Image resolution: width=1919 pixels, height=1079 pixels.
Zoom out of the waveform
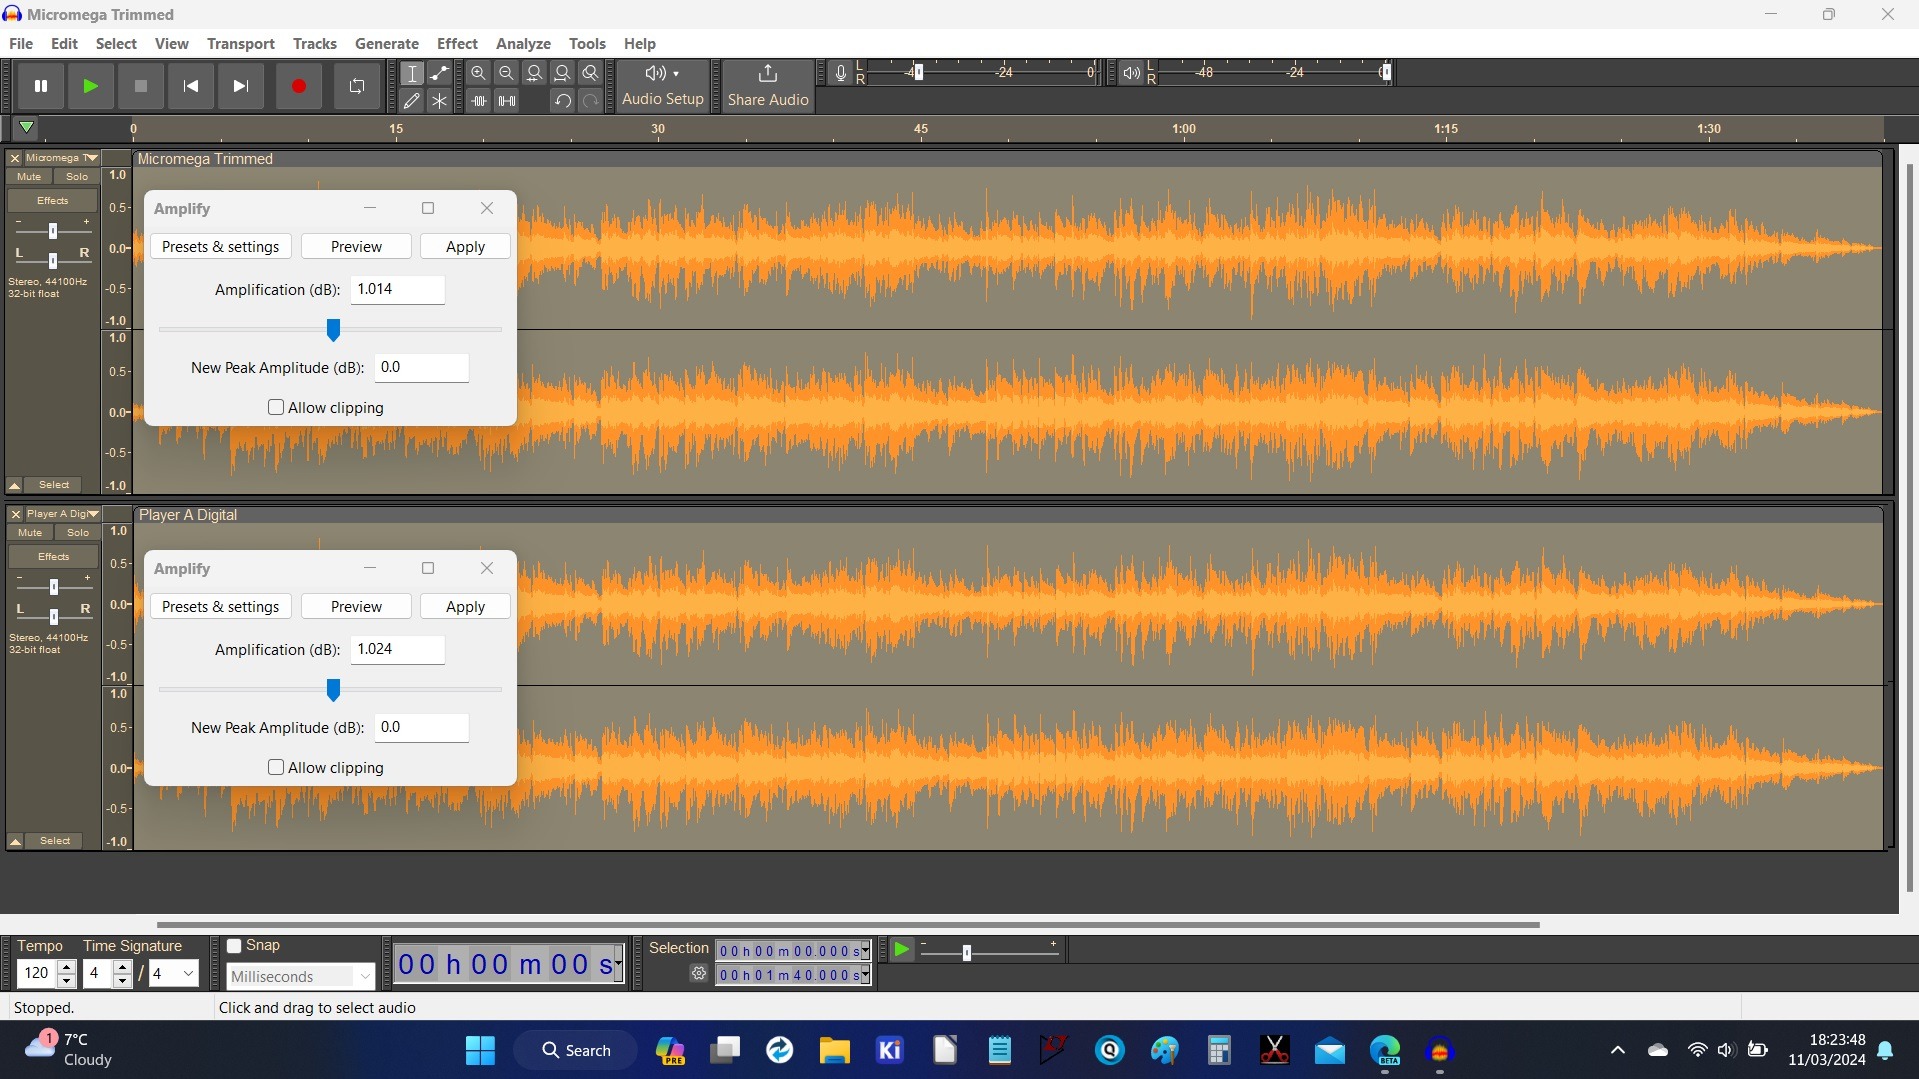507,73
